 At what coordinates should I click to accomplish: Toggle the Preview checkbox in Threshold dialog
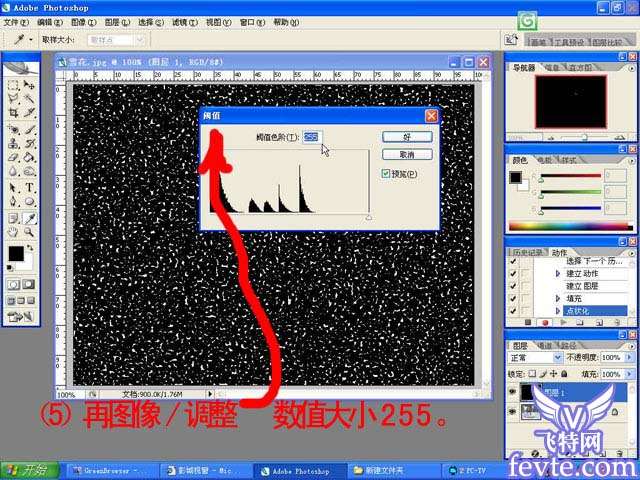(x=387, y=174)
